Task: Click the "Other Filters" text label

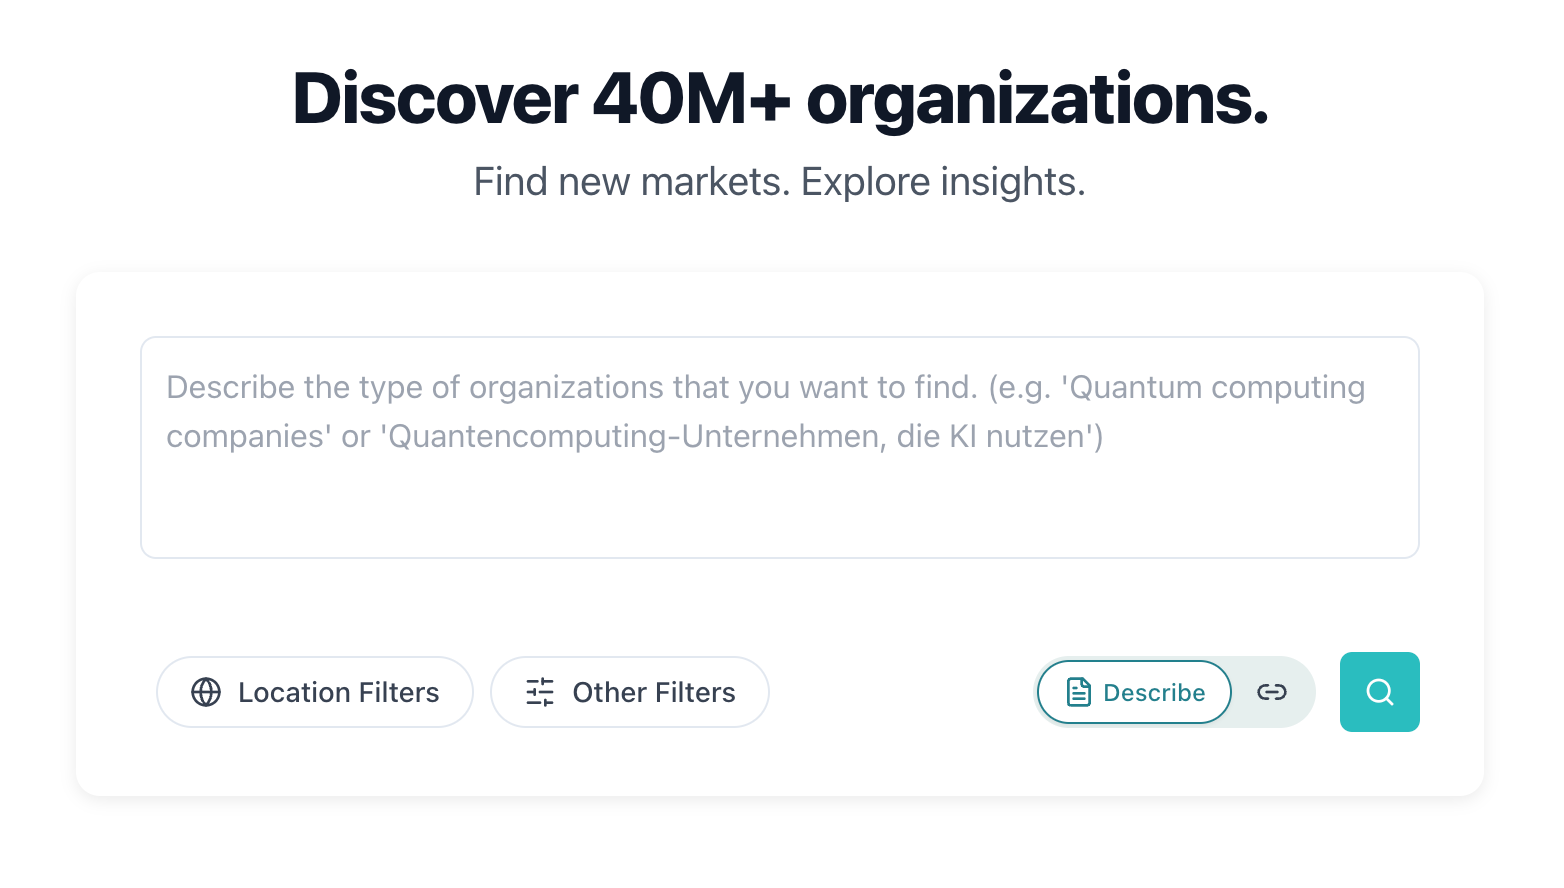Action: [x=654, y=692]
